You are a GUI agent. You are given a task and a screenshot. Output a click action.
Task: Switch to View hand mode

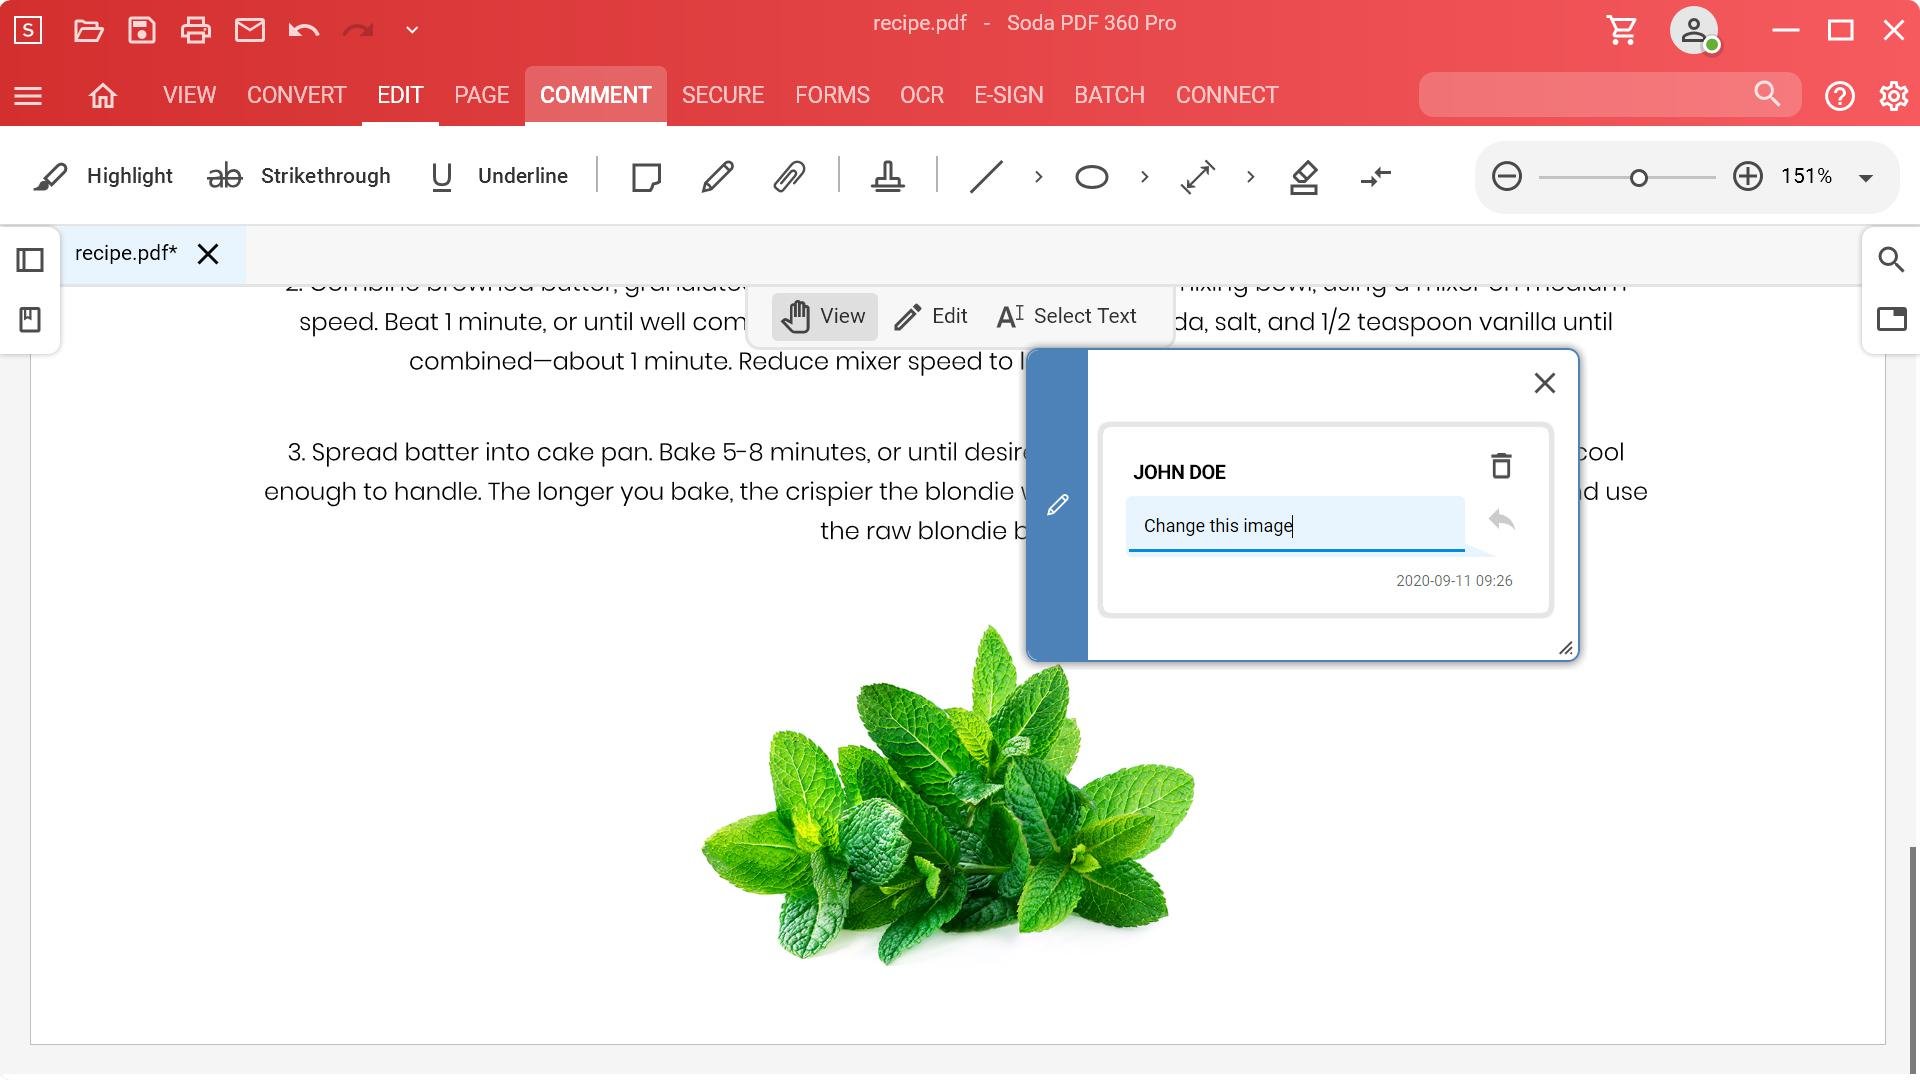(x=824, y=317)
